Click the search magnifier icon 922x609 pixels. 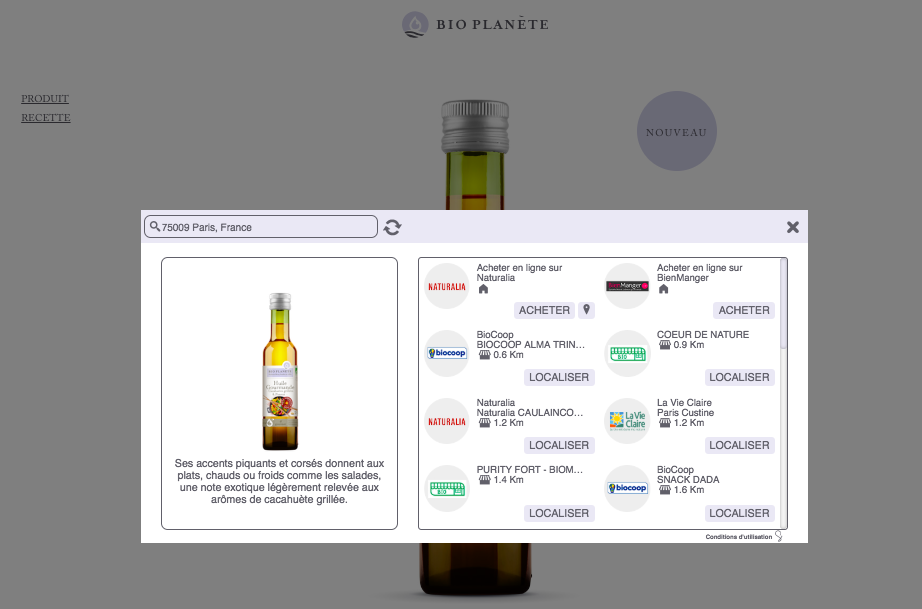point(155,226)
